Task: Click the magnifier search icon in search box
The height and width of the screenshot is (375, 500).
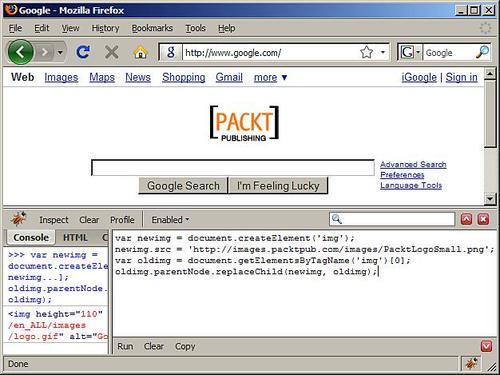Action: [482, 52]
